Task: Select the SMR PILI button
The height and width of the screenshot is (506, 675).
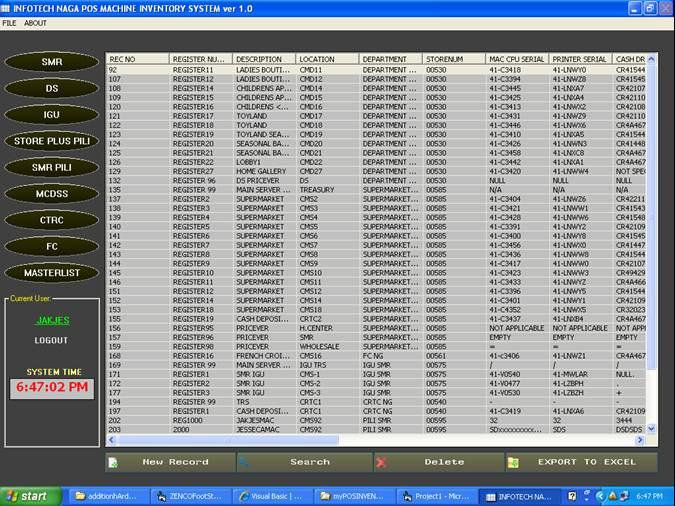Action: point(52,168)
